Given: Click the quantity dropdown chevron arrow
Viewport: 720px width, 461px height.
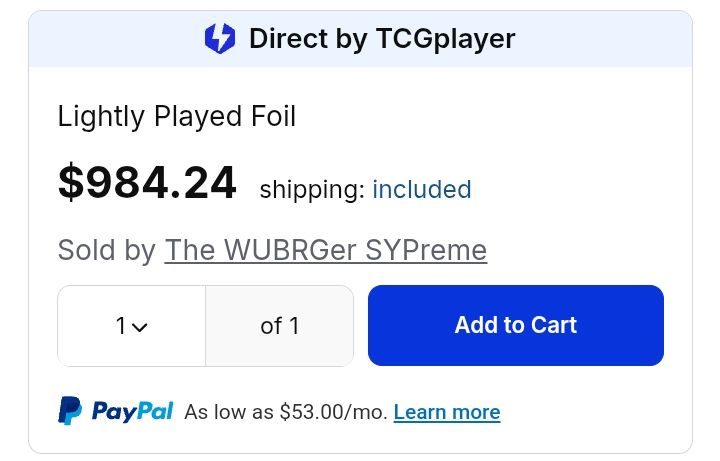Looking at the screenshot, I should (x=140, y=327).
